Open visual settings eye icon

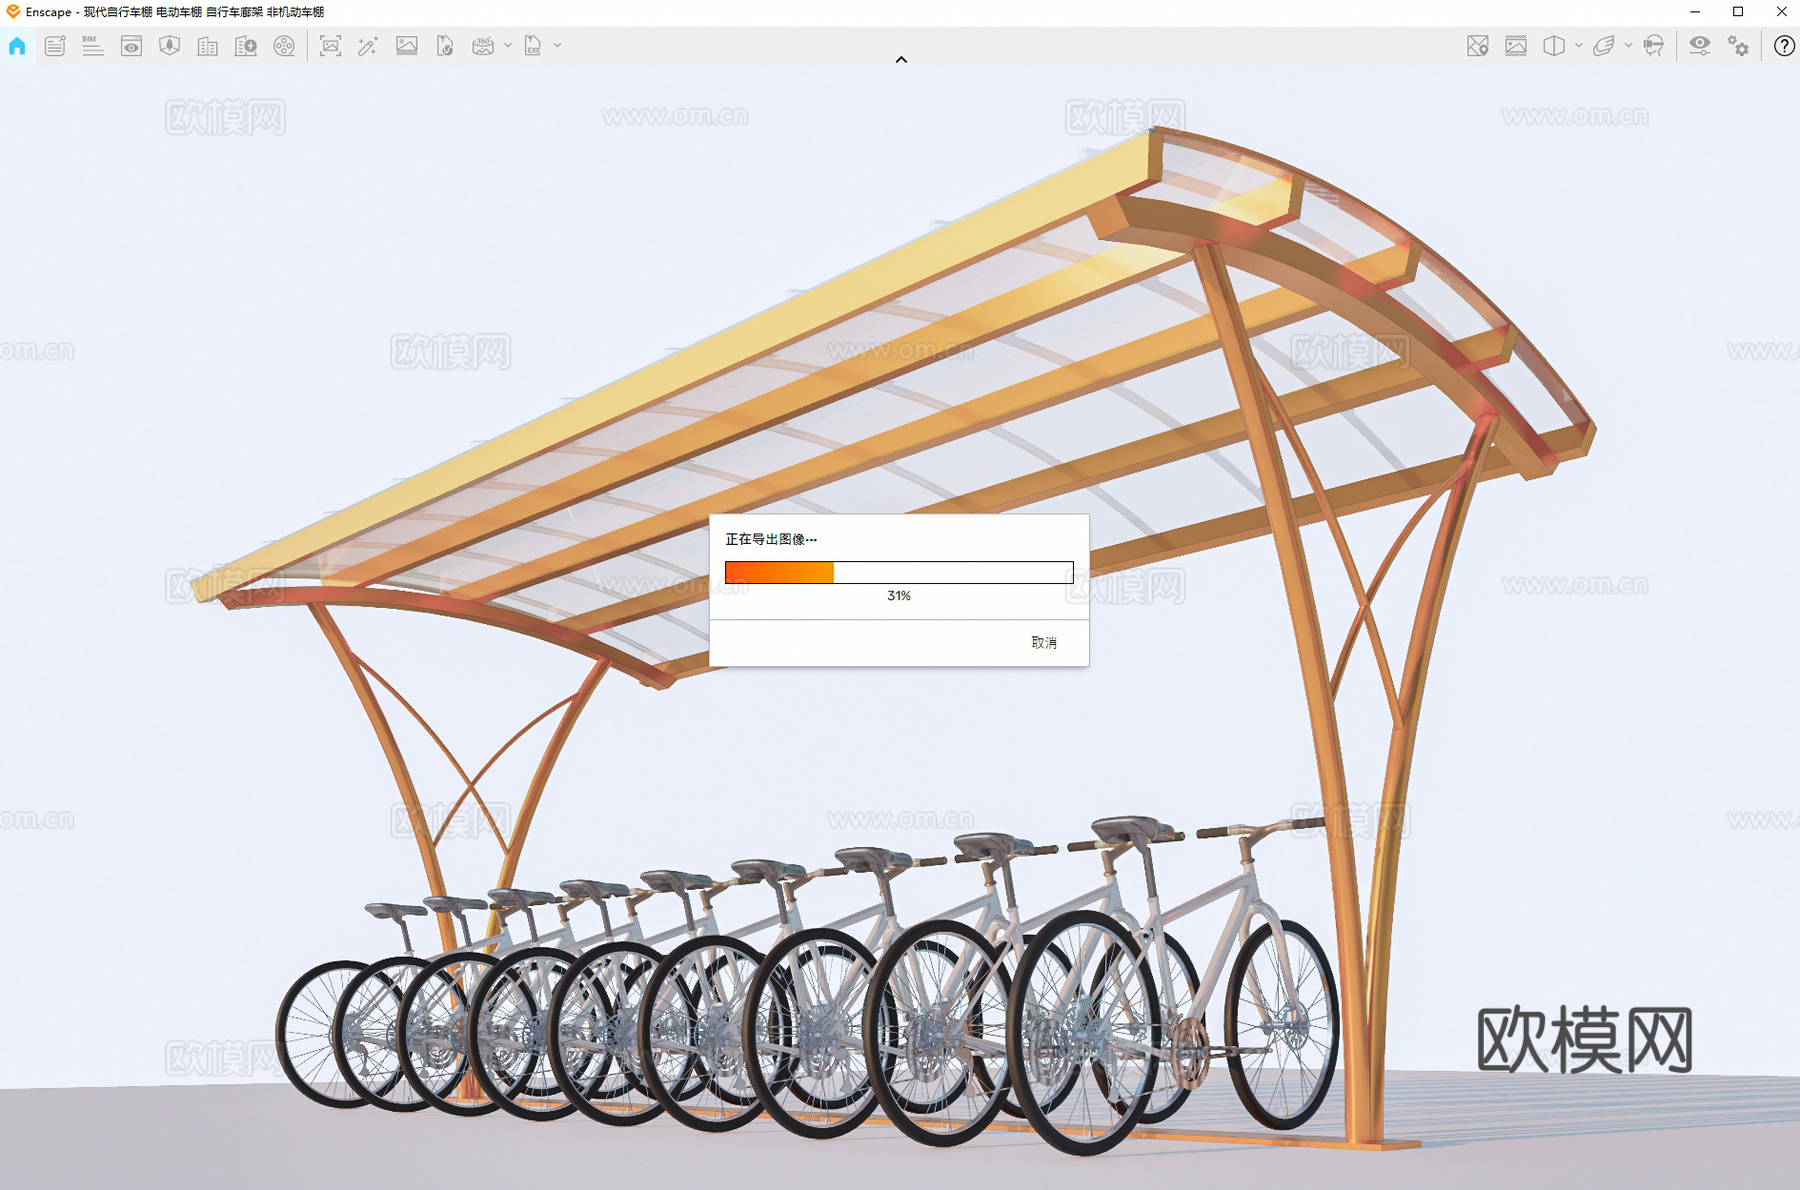pos(1700,46)
